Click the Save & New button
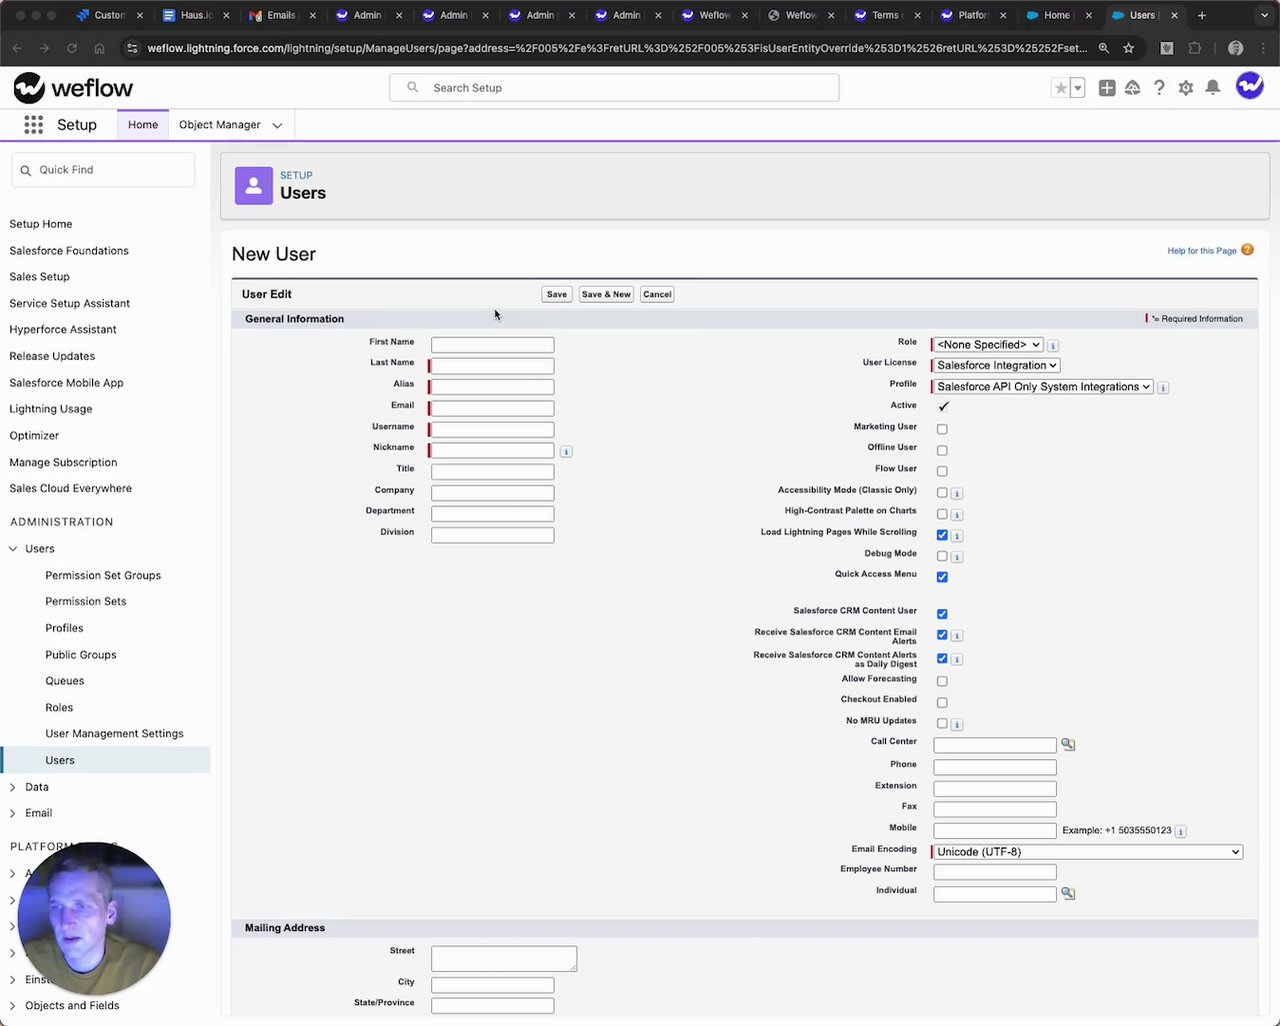The image size is (1280, 1026). 606,294
